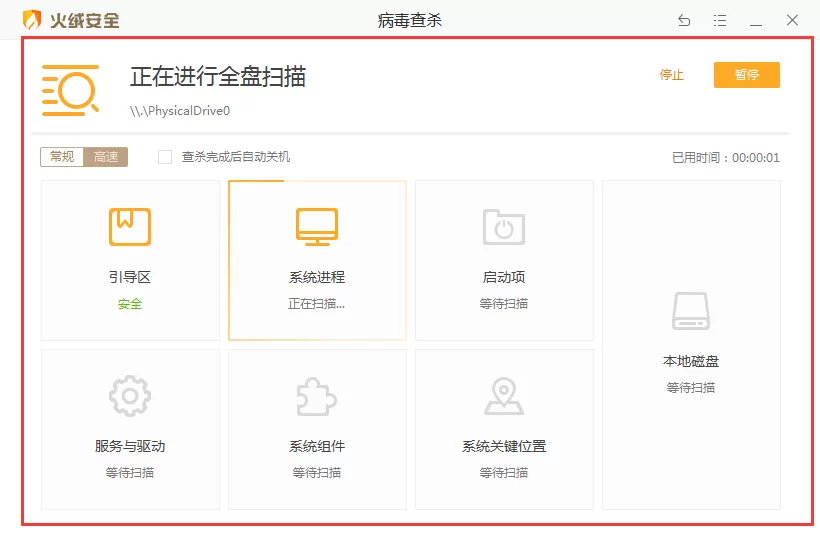Select the 系统组件 puzzle piece icon
This screenshot has height=540, width=820.
pyautogui.click(x=317, y=396)
